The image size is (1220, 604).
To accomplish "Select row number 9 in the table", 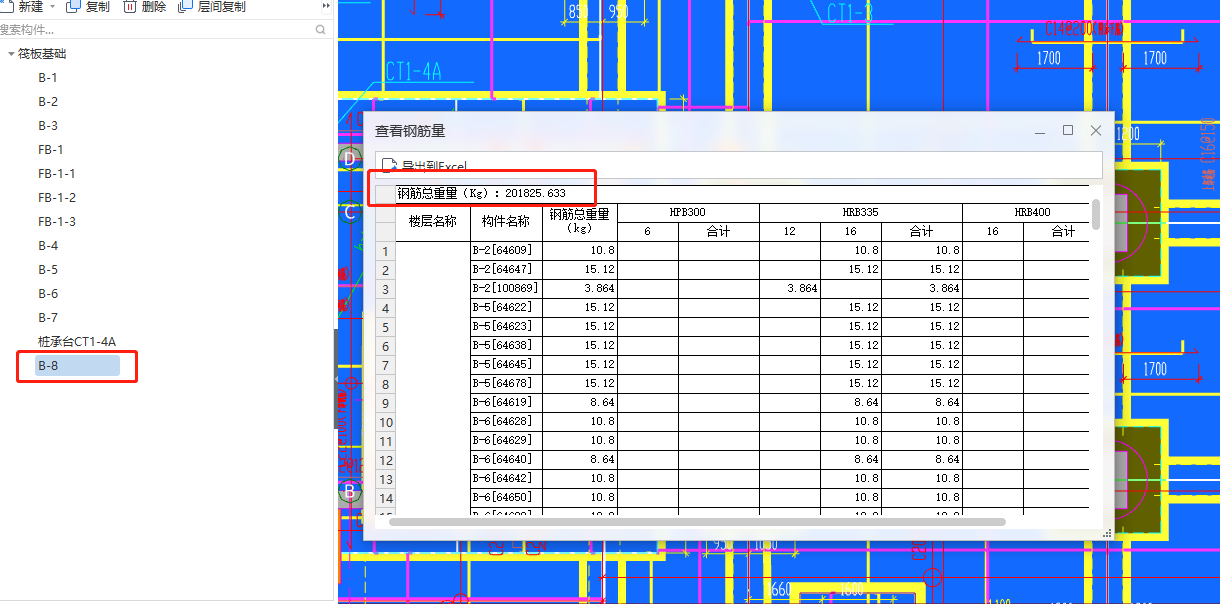I will [x=386, y=403].
